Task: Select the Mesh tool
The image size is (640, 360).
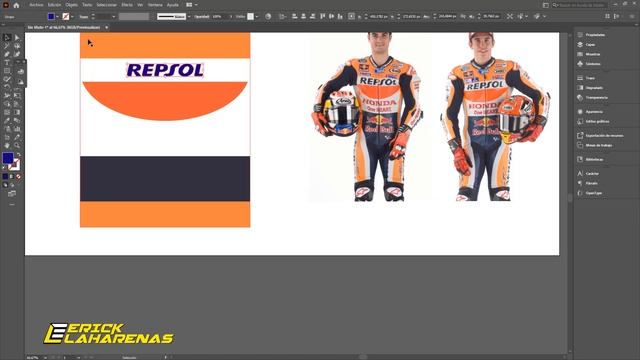Action: (7, 112)
